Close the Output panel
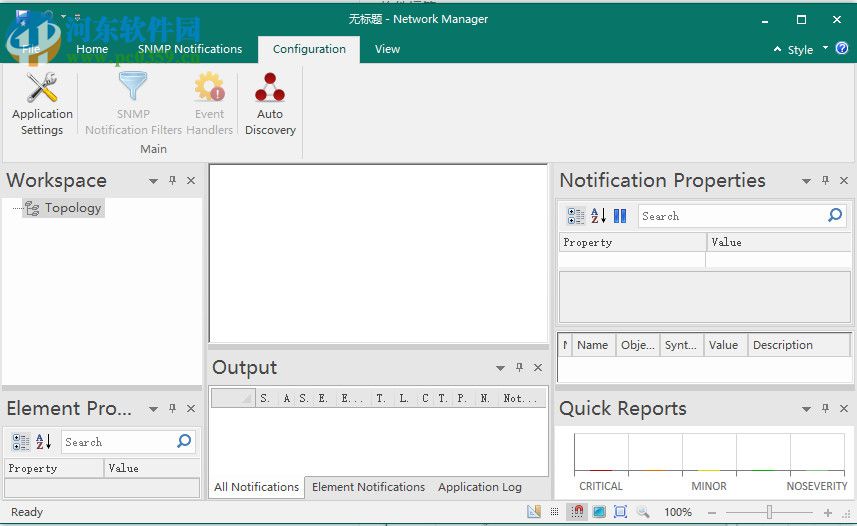 coord(538,368)
